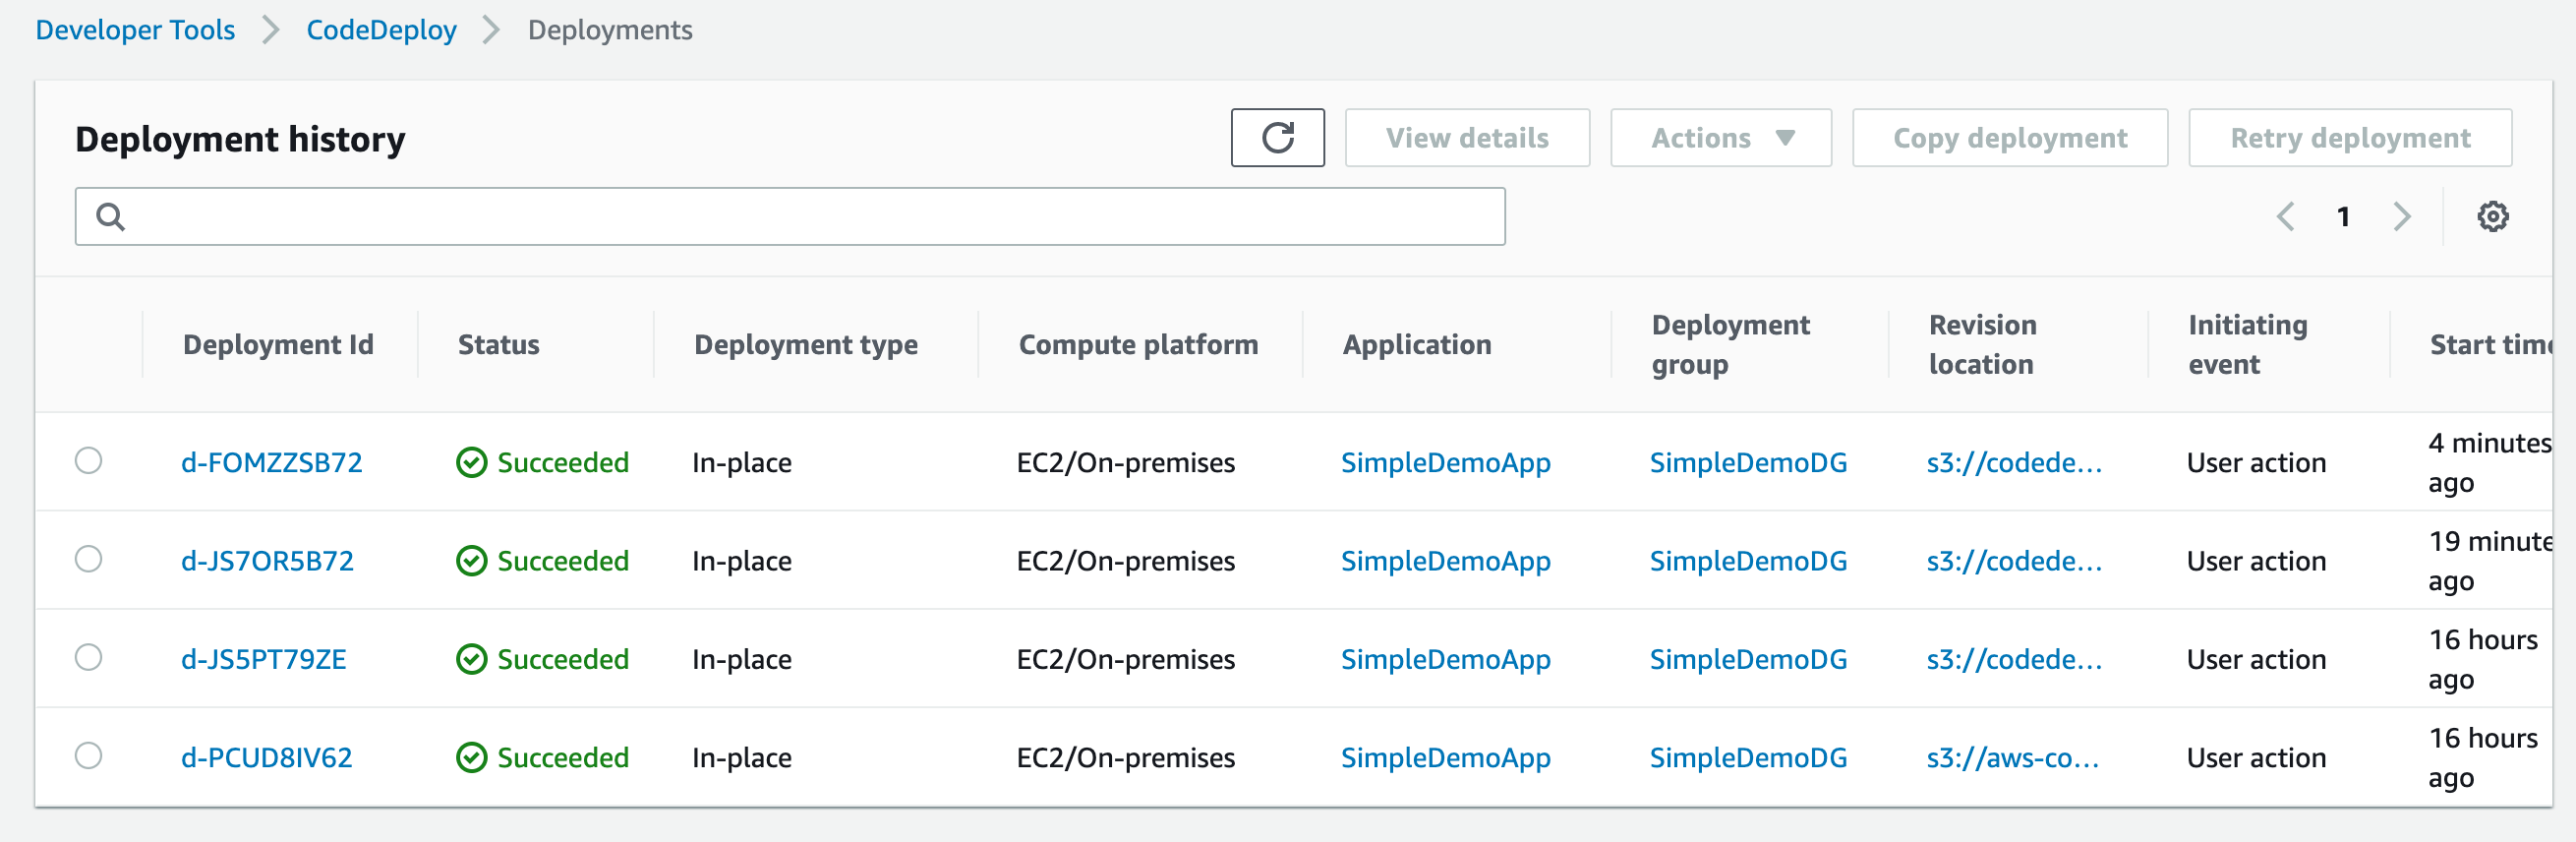This screenshot has width=2576, height=842.
Task: Open deployment d-FOMZZSB72
Action: (271, 462)
